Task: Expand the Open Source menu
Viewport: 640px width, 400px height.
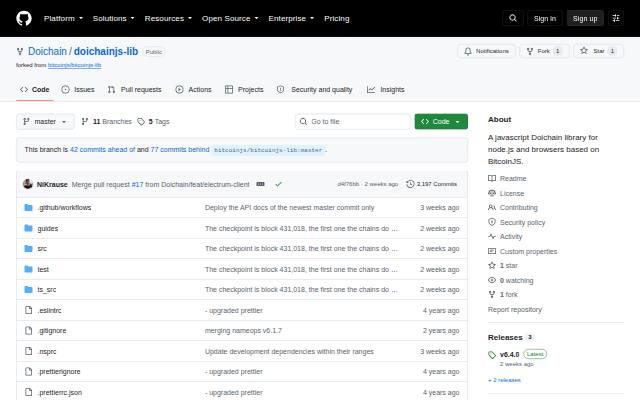Action: 230,18
